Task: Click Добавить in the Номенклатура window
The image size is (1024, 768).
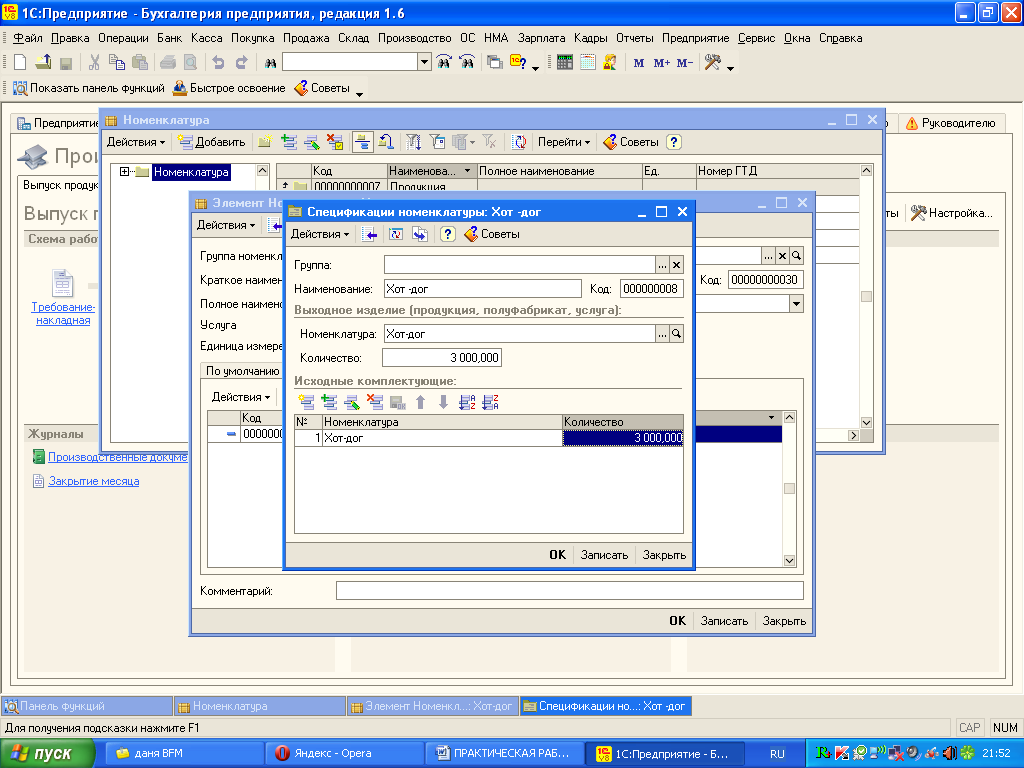Action: click(x=212, y=142)
